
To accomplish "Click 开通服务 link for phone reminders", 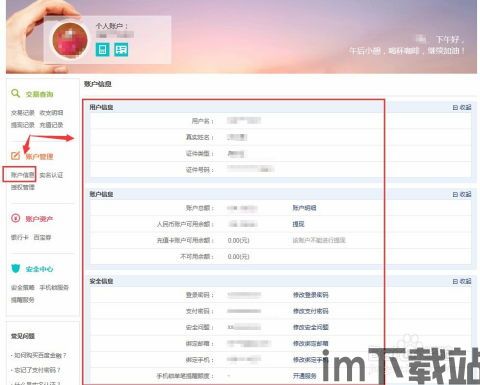I will point(304,376).
